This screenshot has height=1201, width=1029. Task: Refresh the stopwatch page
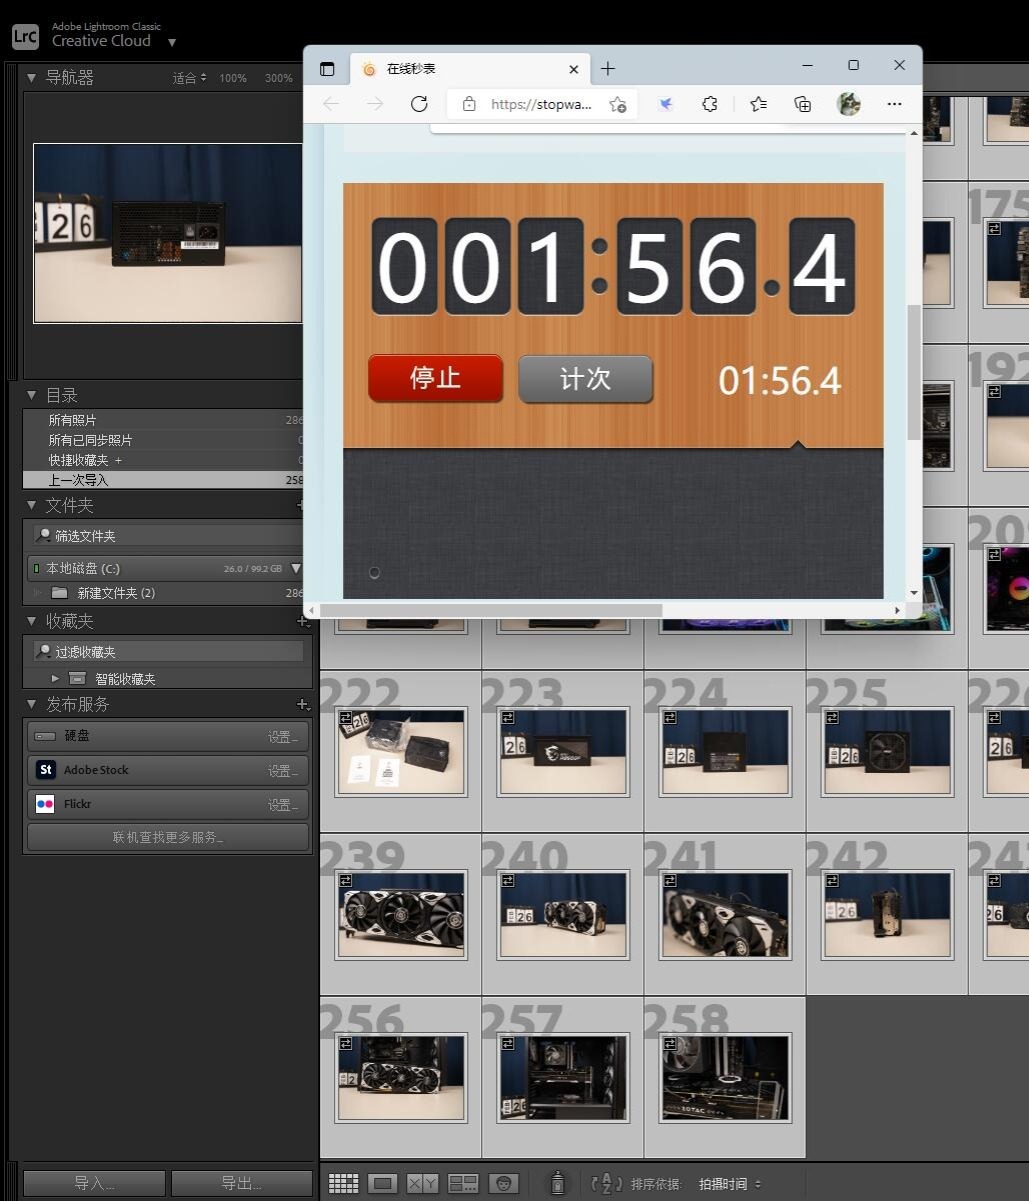(419, 104)
